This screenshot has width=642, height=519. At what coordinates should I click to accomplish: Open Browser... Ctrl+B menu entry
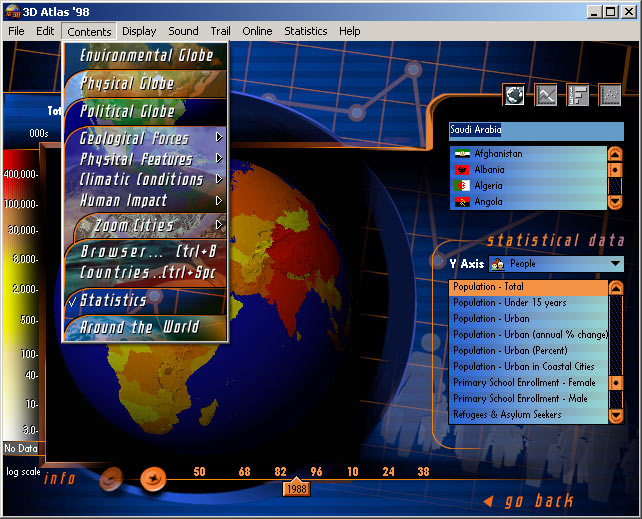[145, 251]
